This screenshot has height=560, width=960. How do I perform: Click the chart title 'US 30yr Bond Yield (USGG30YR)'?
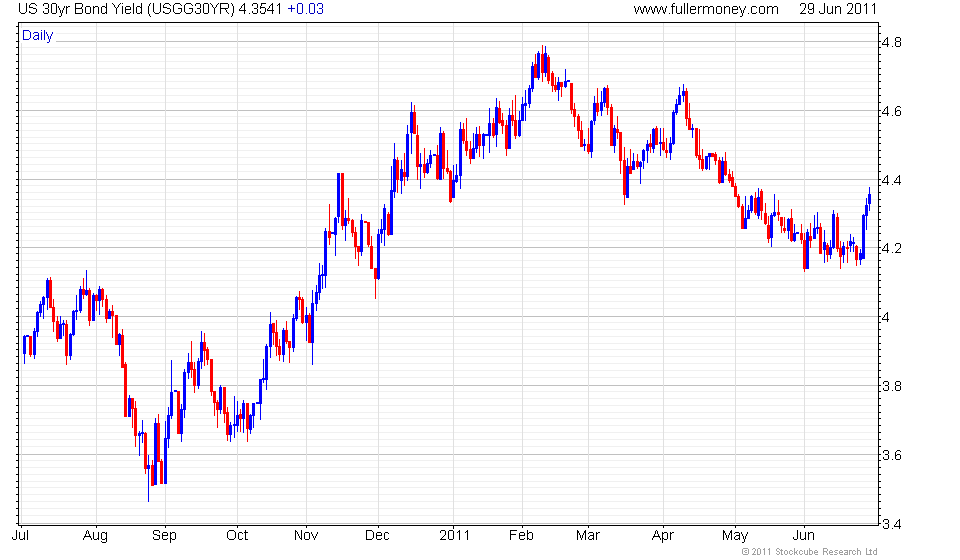pos(126,9)
